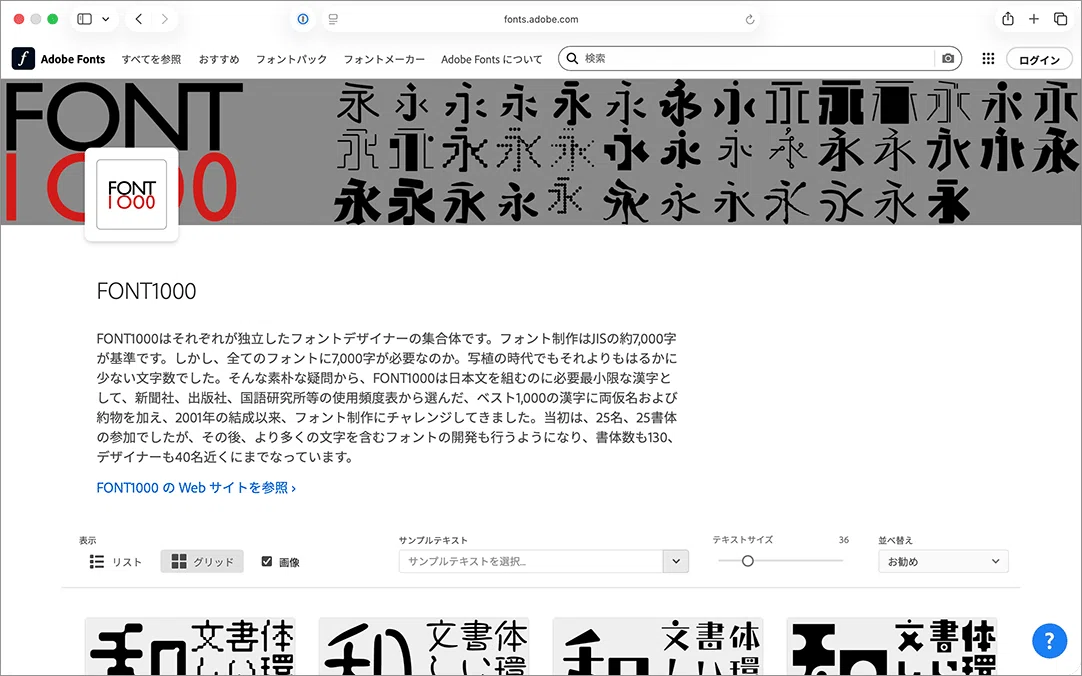Expand the sample text dropdown arrow
The height and width of the screenshot is (676, 1082).
676,561
